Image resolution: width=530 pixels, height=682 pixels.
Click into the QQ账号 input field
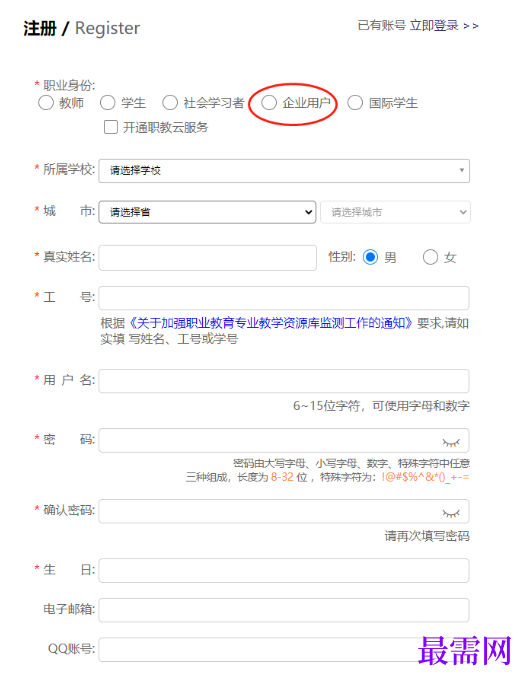click(284, 650)
